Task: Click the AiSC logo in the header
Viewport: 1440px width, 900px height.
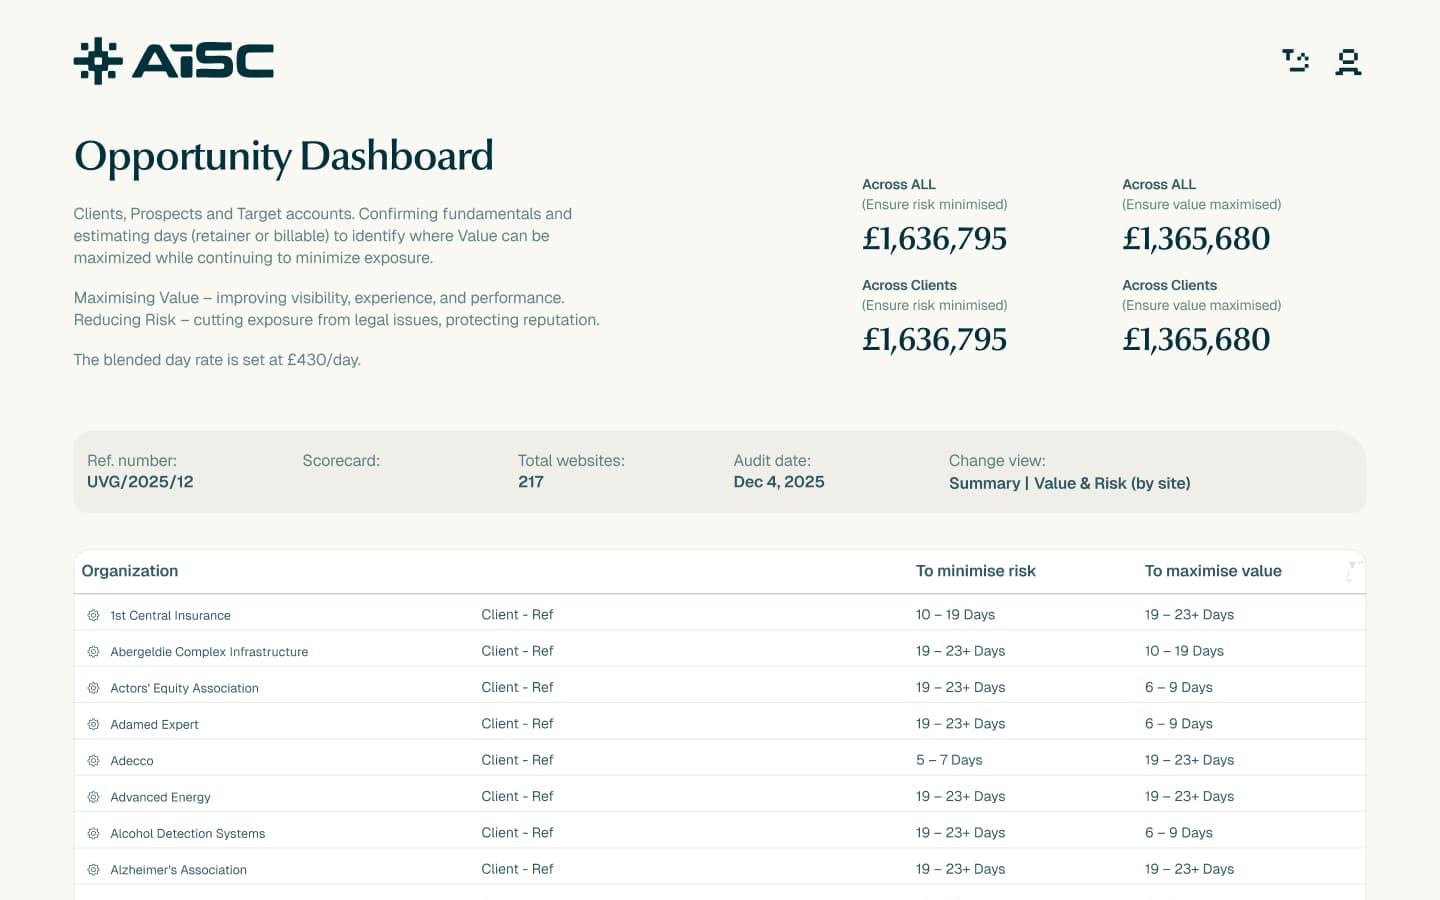Action: 173,60
